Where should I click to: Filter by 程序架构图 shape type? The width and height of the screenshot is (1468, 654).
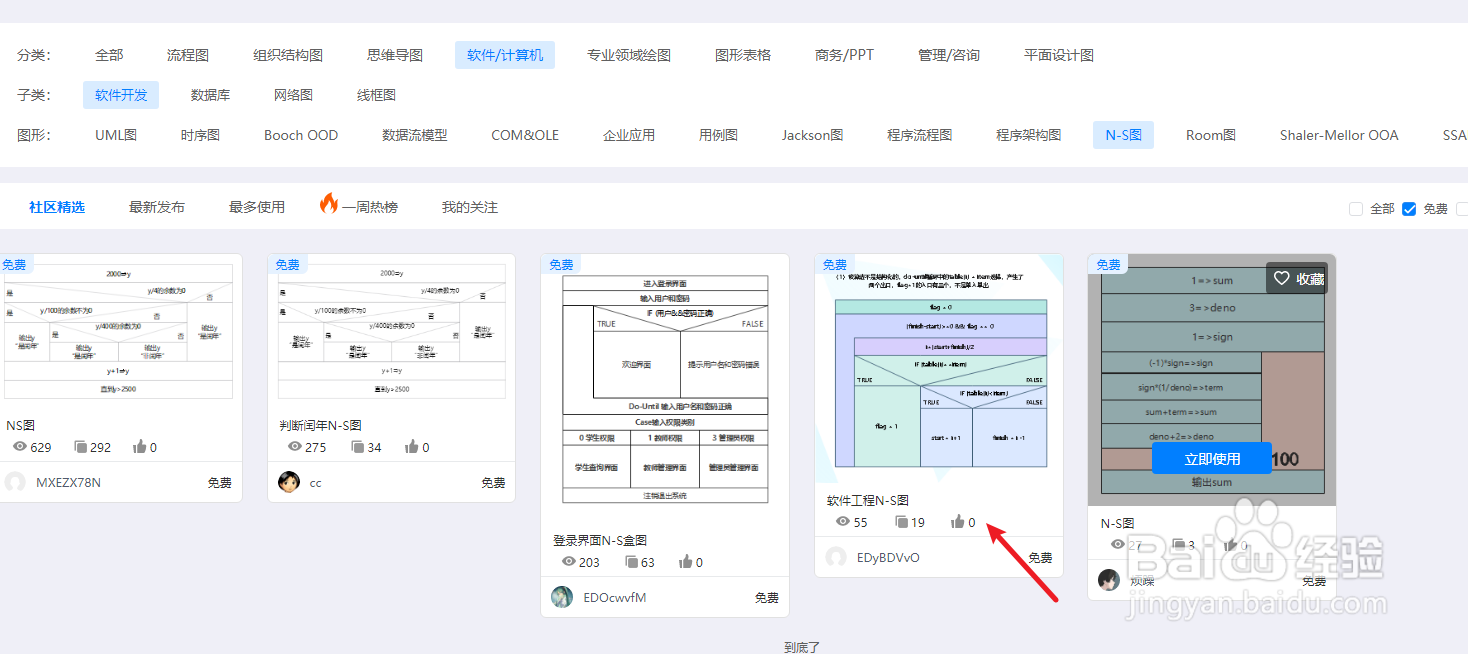click(x=1029, y=135)
